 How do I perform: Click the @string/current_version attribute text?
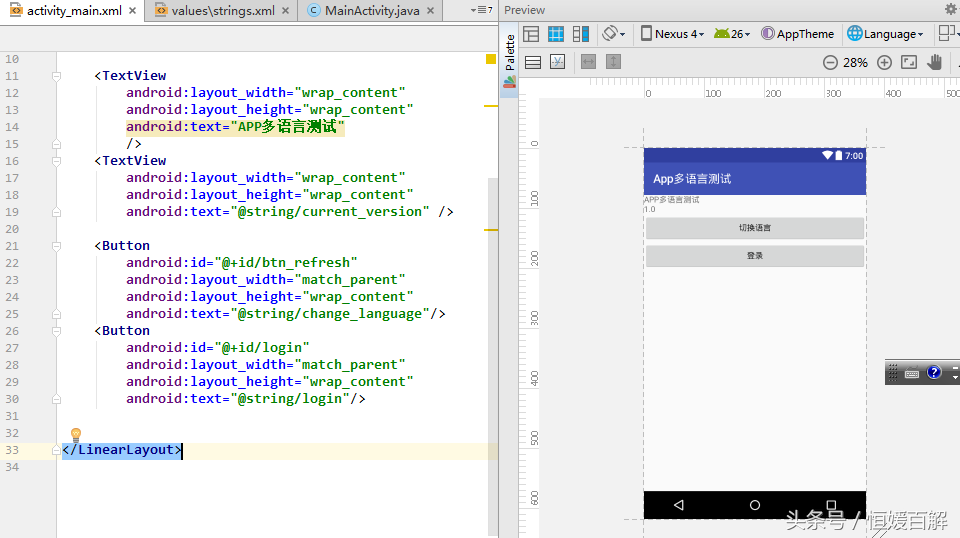coord(334,212)
